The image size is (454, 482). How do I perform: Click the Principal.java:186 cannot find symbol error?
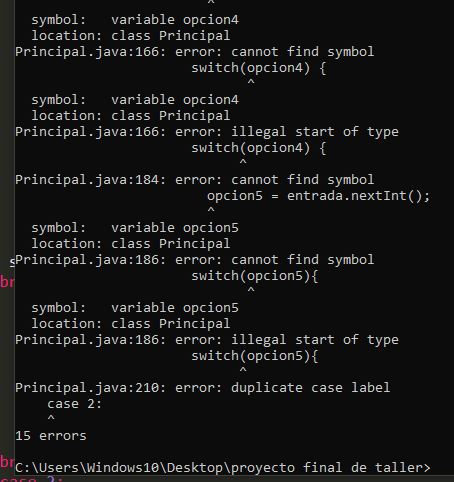195,260
